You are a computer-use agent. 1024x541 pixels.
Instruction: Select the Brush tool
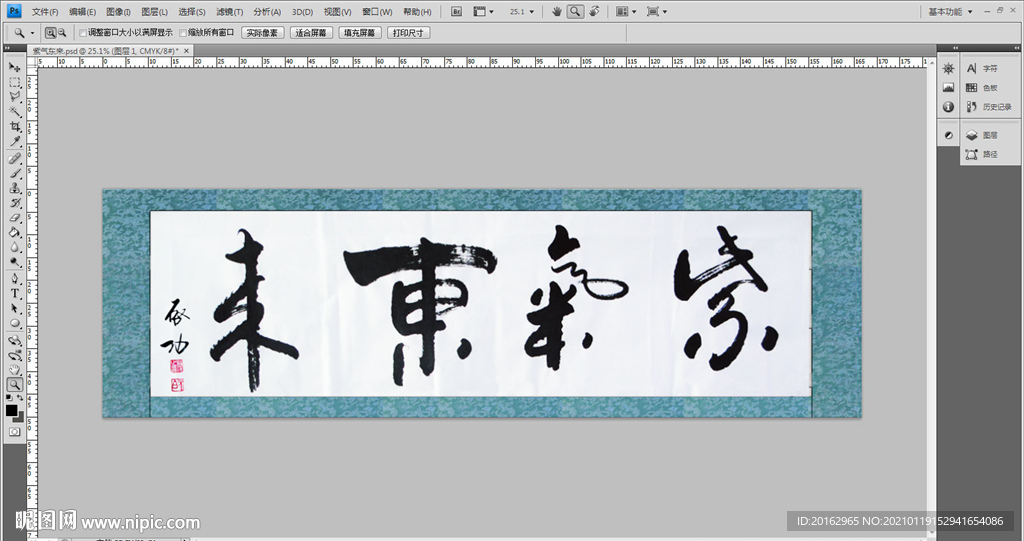(x=14, y=174)
